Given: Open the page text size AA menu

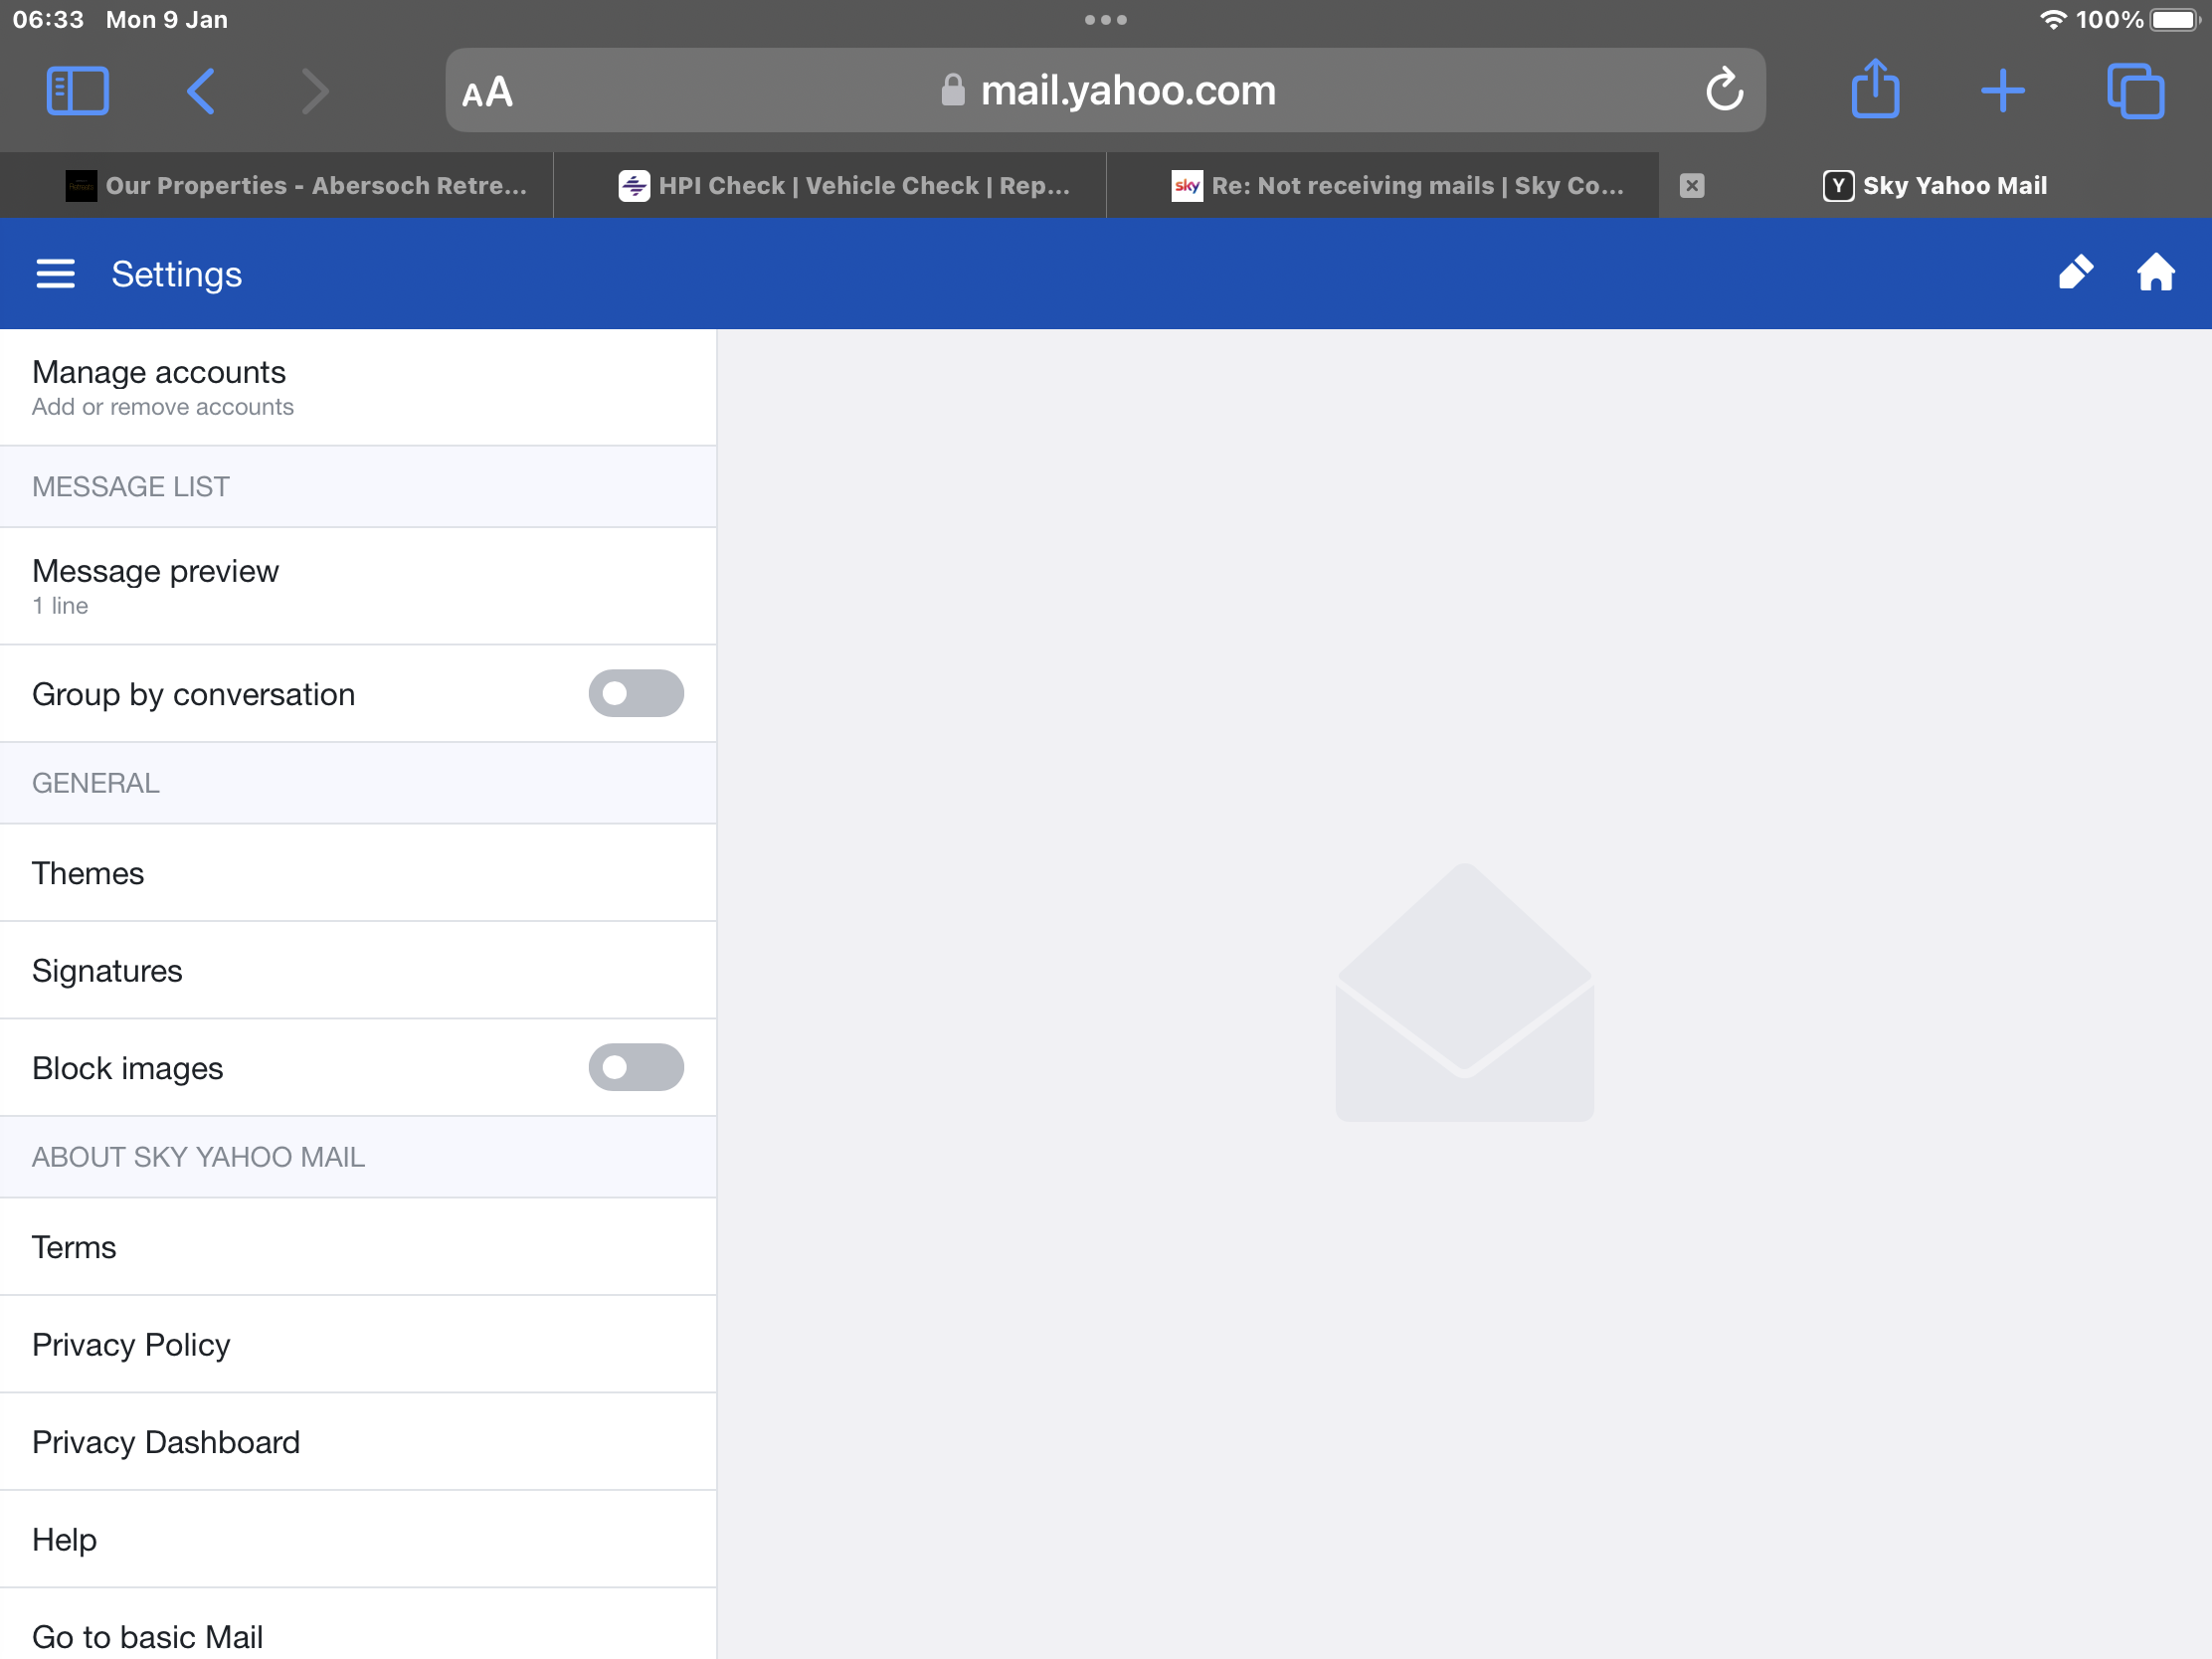Looking at the screenshot, I should click(x=487, y=91).
